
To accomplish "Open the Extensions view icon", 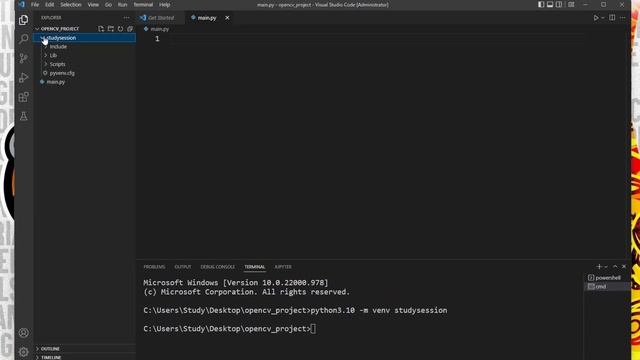I will (24, 97).
